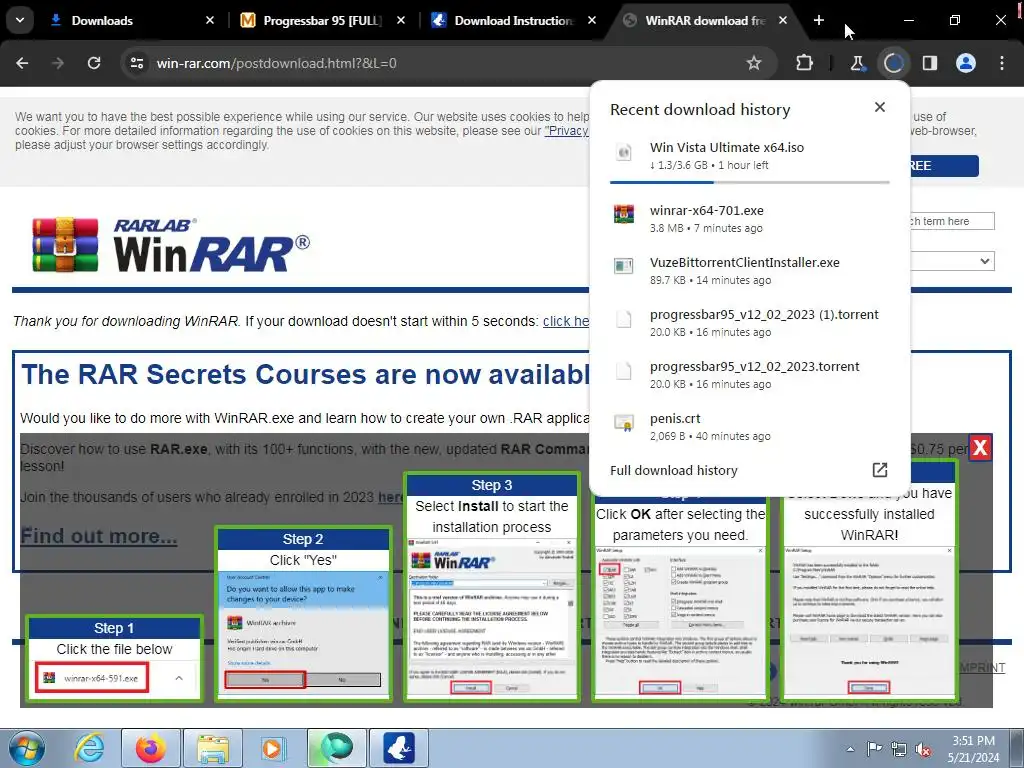Close the Progressbar 95 tab
Viewport: 1024px width, 768px height.
coord(401,21)
